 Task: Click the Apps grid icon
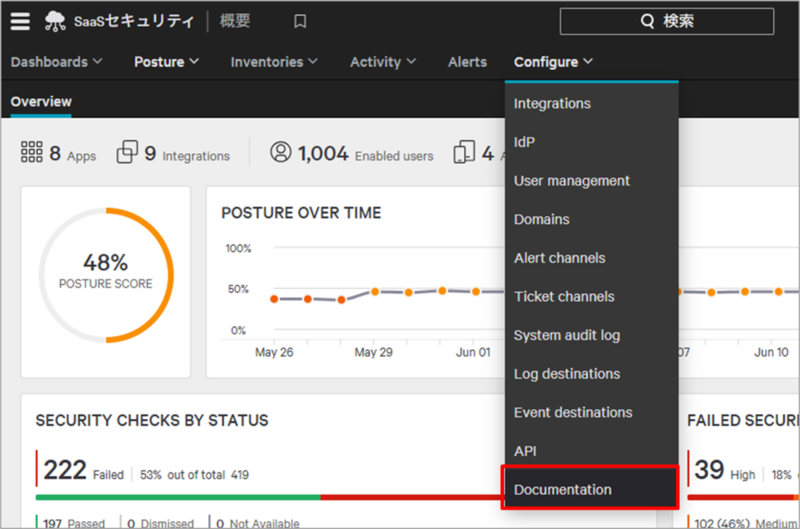[x=32, y=152]
